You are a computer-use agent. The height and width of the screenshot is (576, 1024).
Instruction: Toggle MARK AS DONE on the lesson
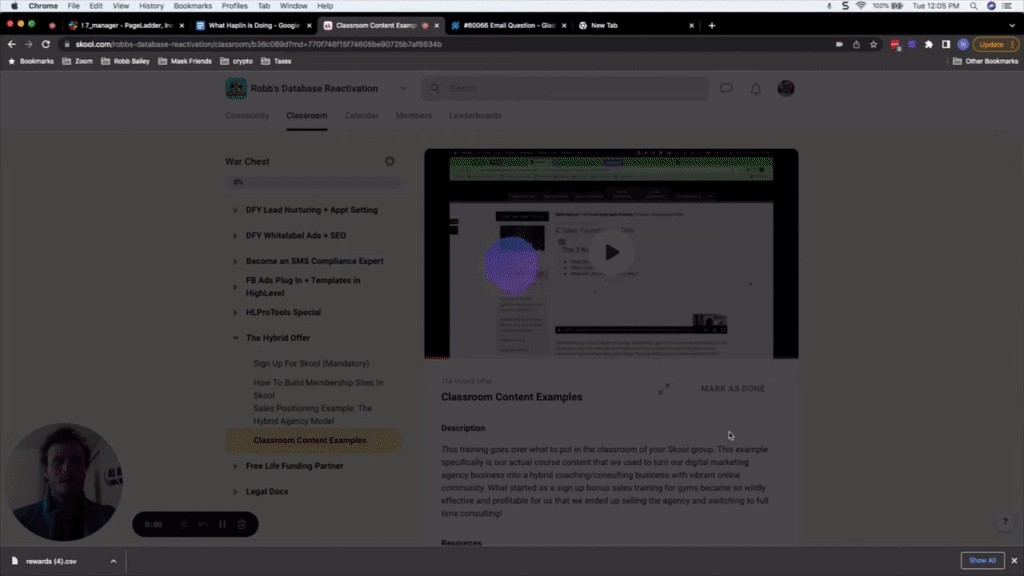731,389
